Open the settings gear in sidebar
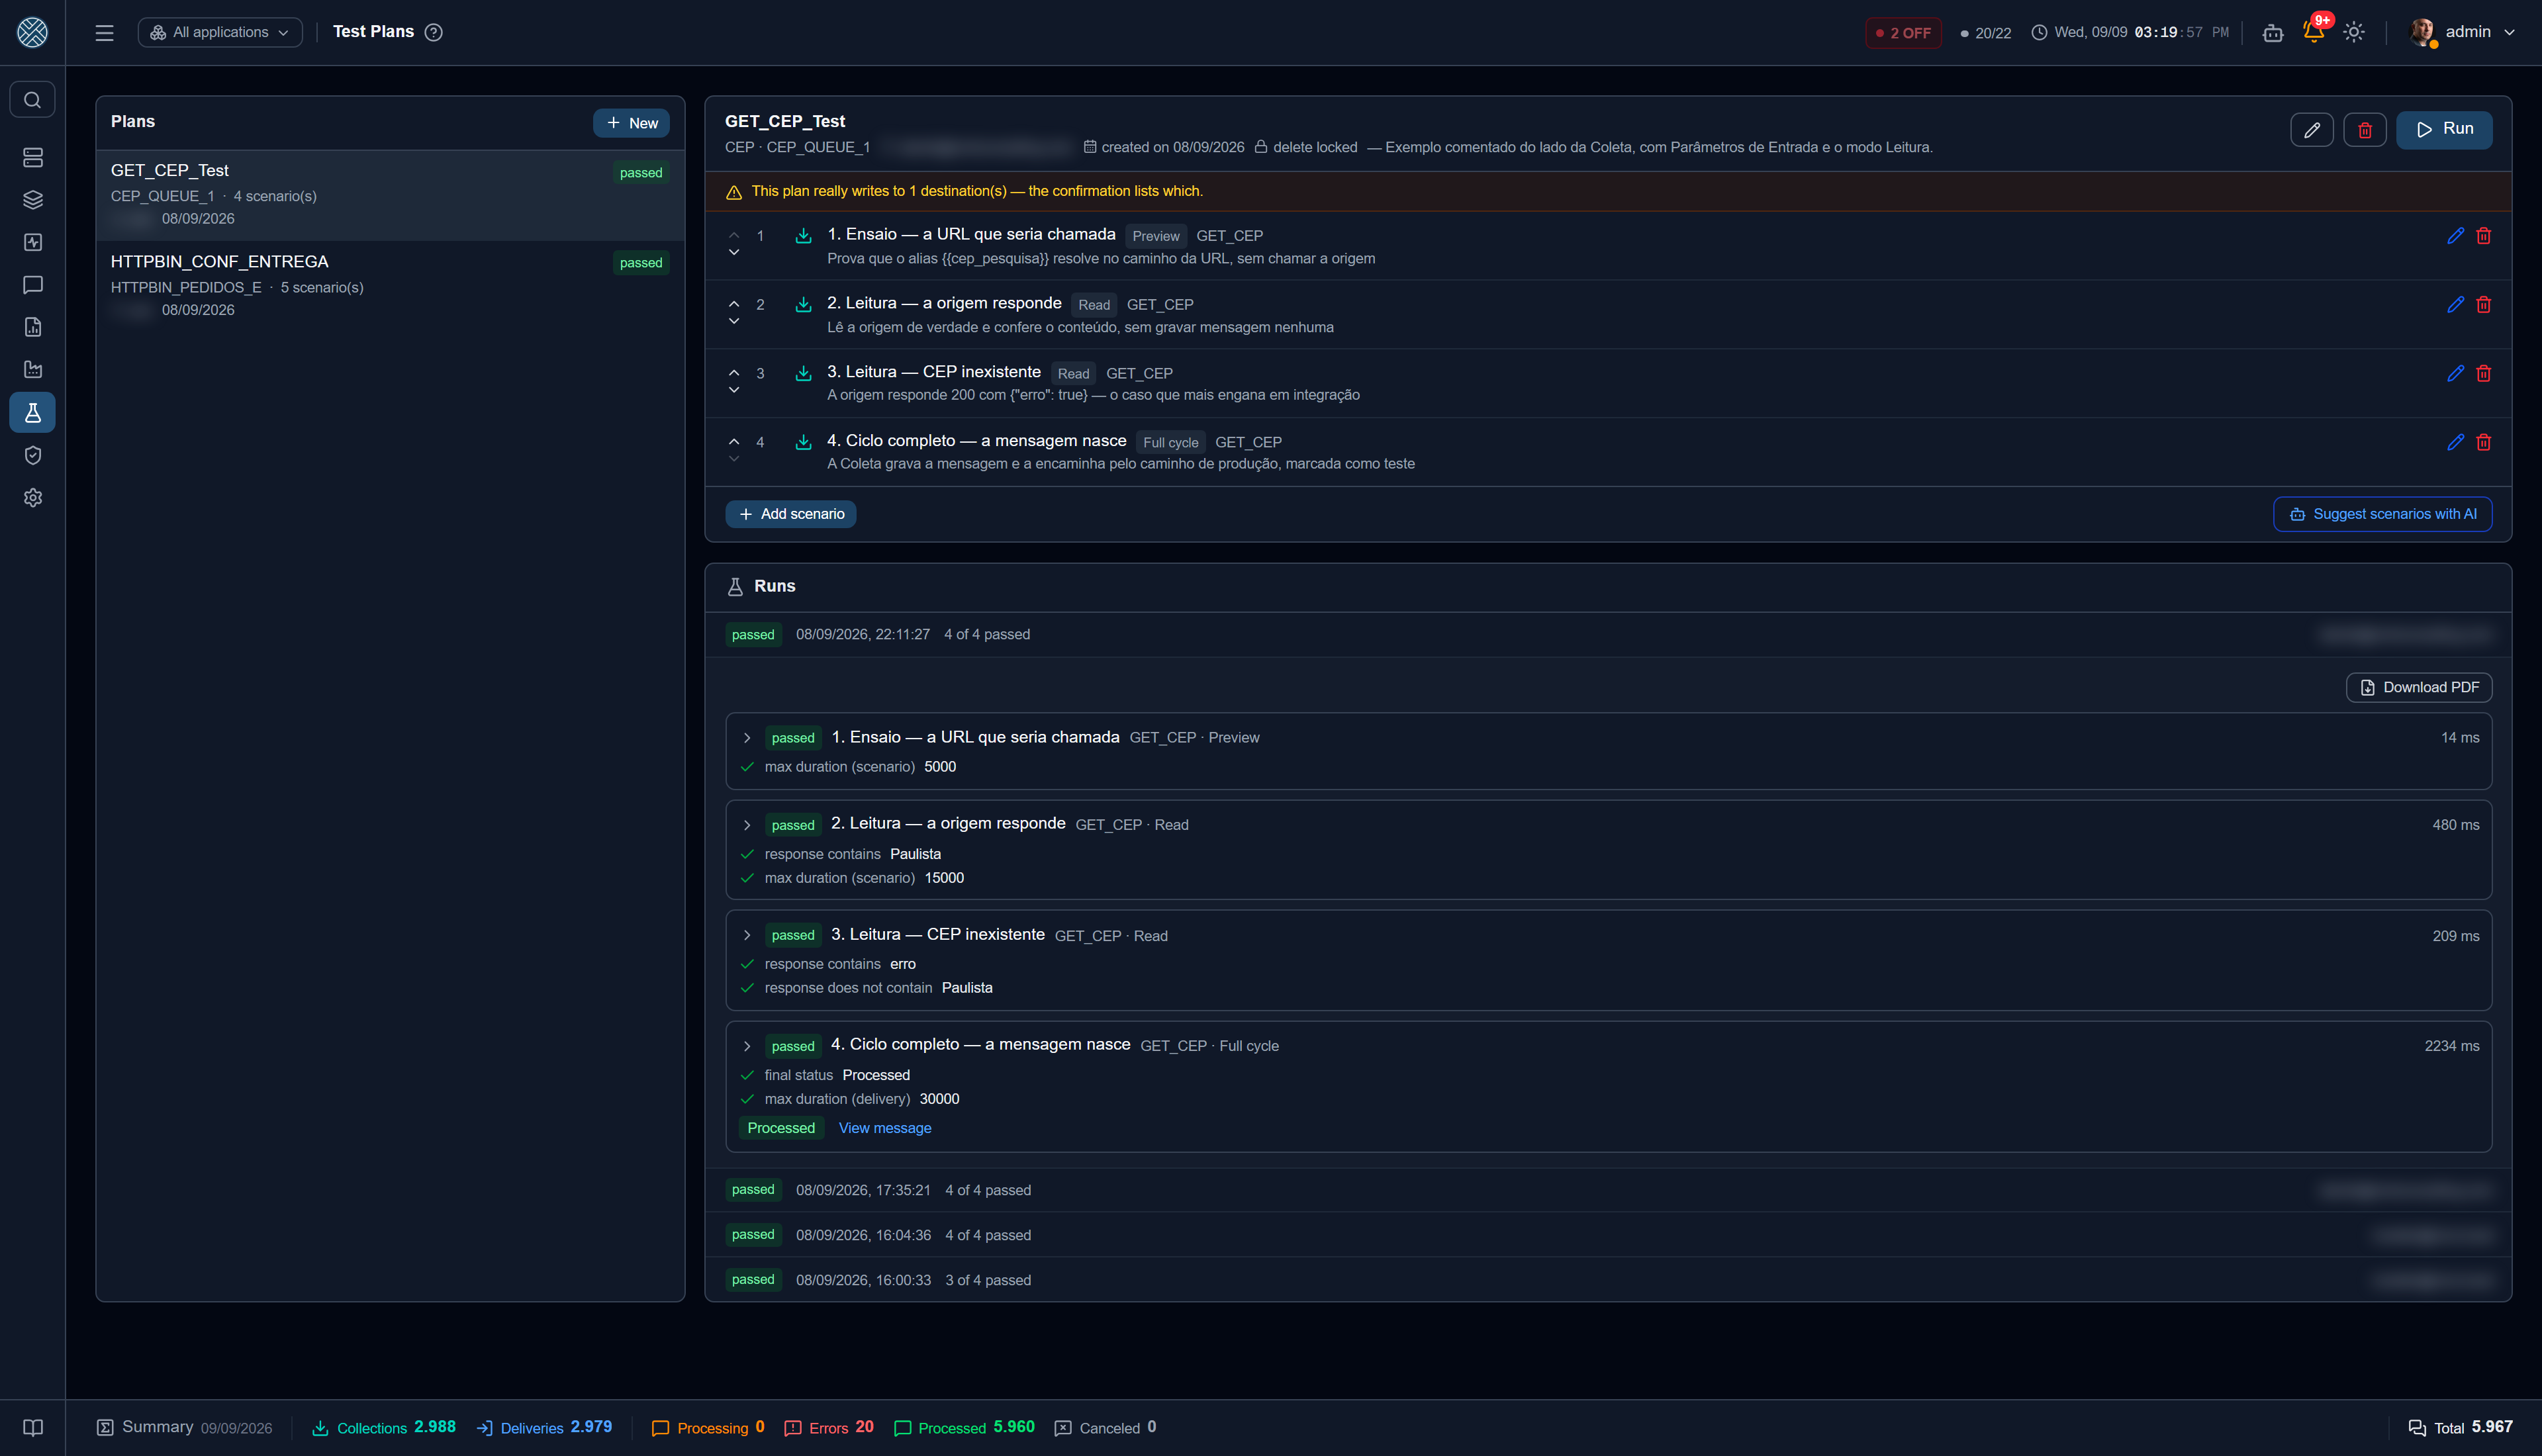The image size is (2542, 1456). pos(32,497)
